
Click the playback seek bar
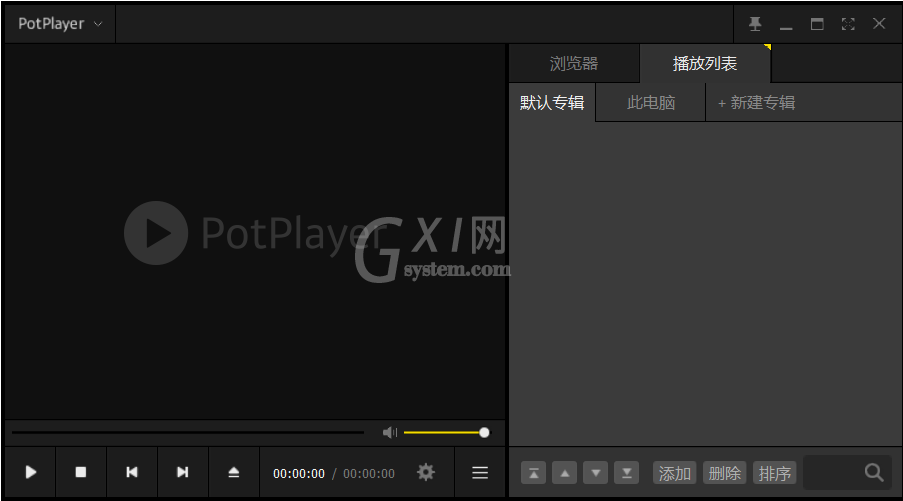[188, 432]
